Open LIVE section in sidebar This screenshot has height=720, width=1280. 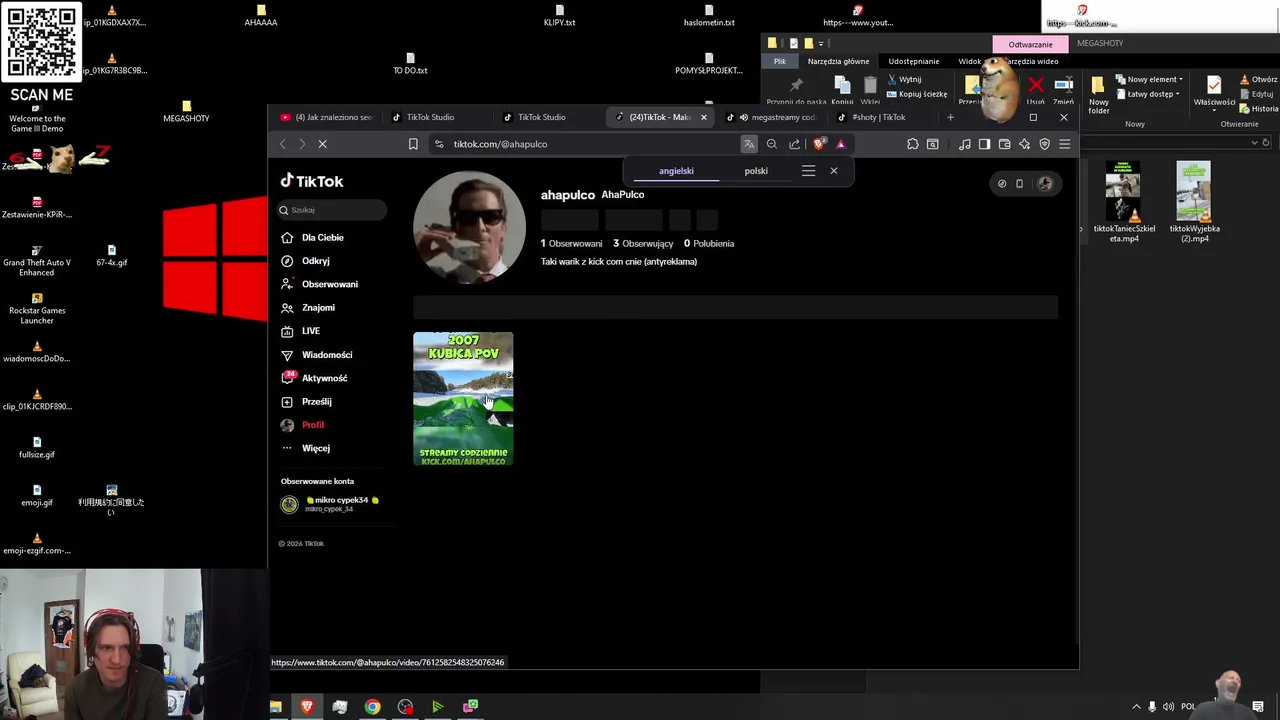(x=301, y=331)
